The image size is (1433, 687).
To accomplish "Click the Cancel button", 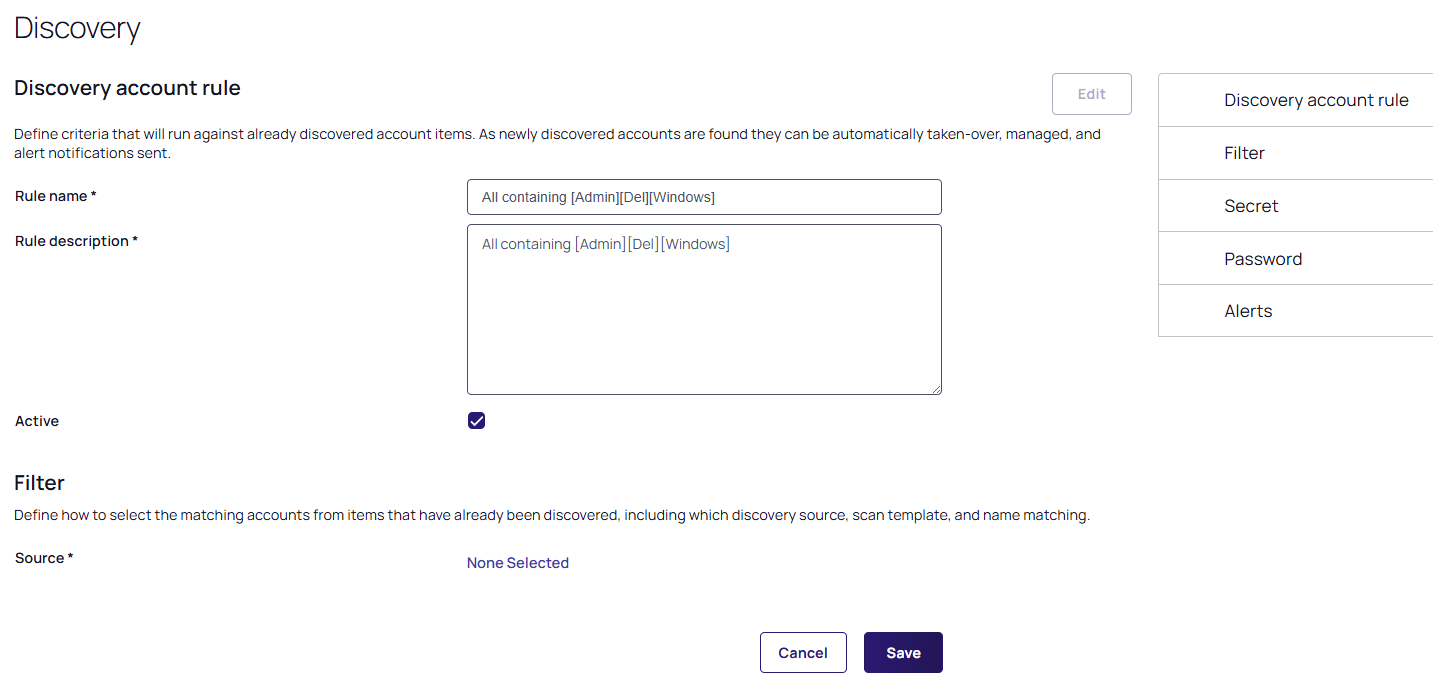I will coord(803,653).
